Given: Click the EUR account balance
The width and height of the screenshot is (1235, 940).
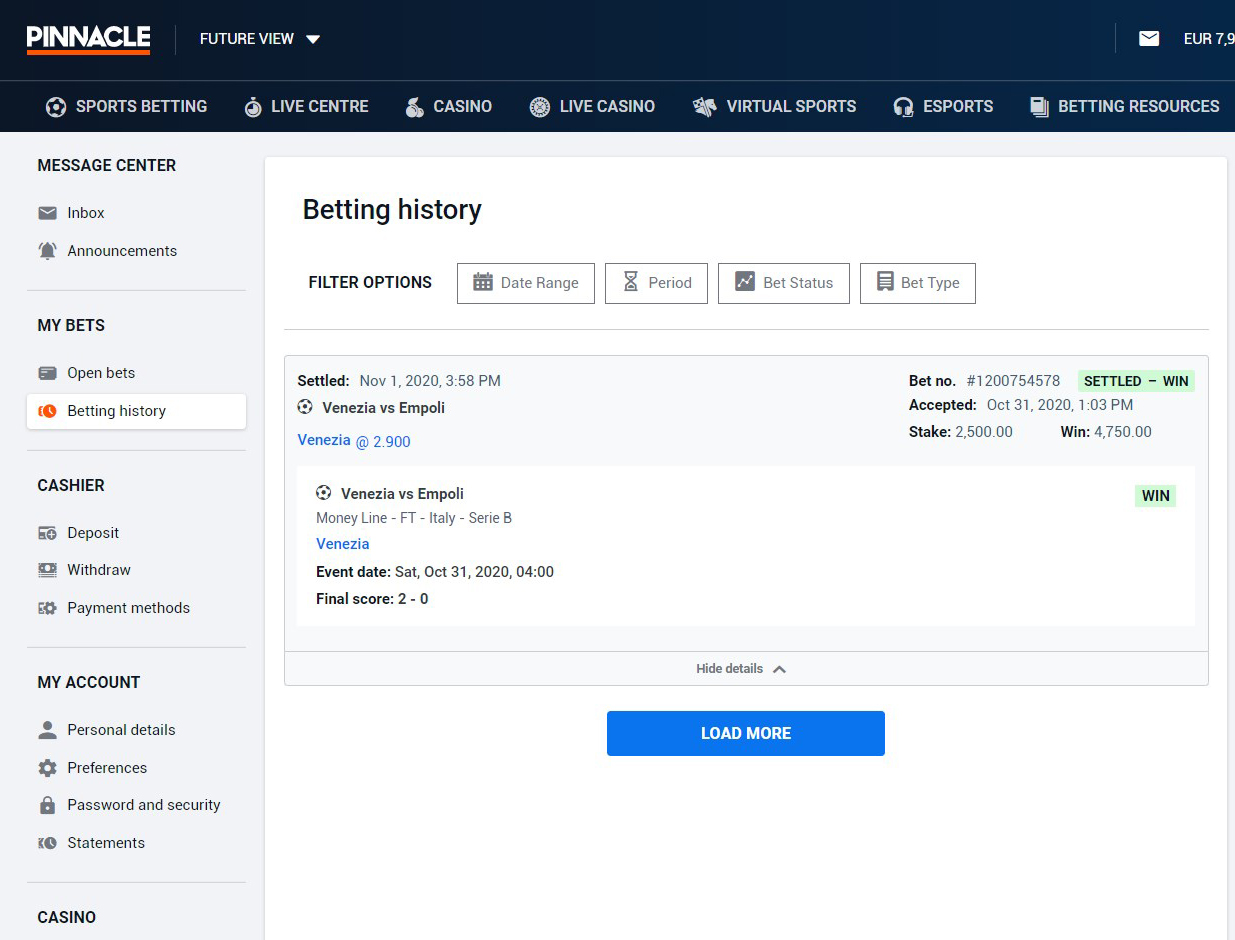Looking at the screenshot, I should [1209, 39].
